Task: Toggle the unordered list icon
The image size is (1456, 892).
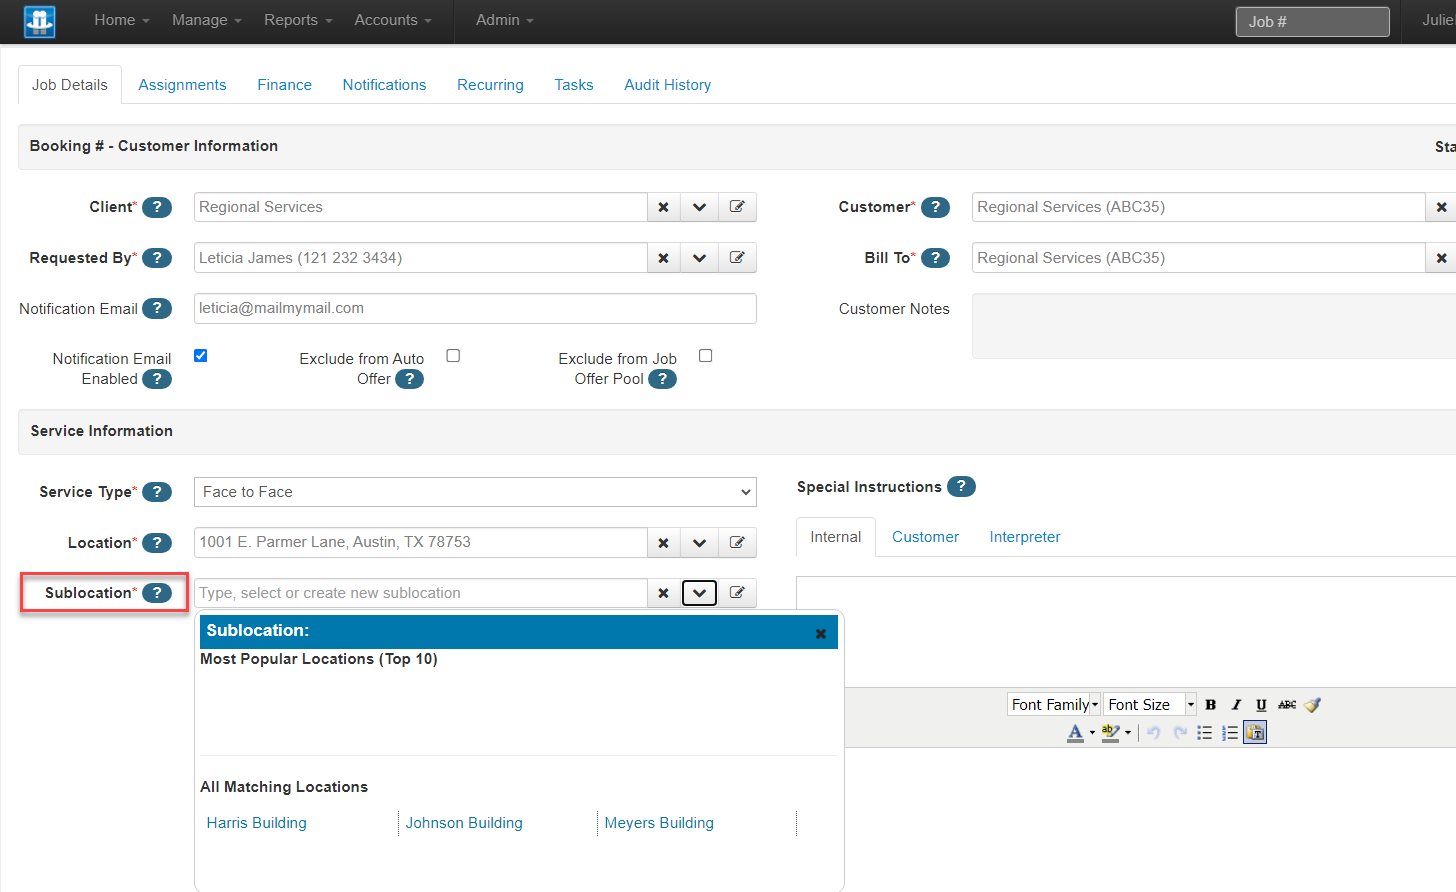Action: pyautogui.click(x=1205, y=732)
